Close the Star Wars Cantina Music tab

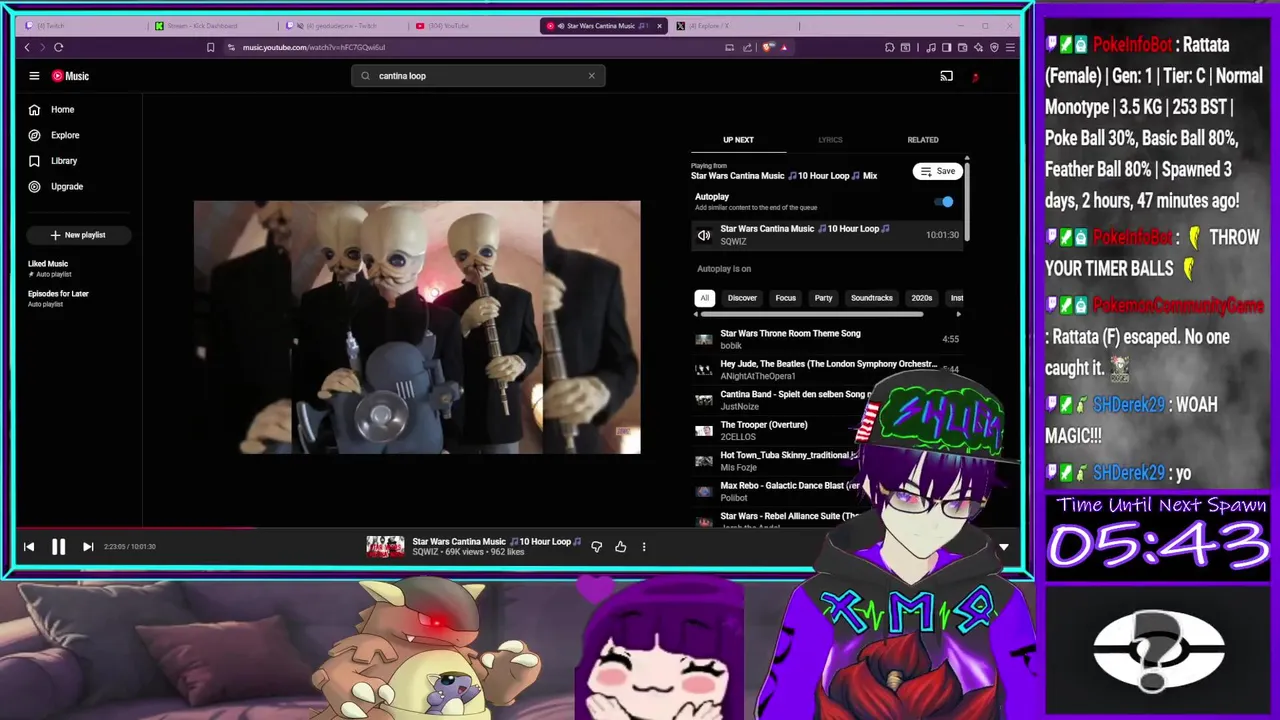pos(659,26)
